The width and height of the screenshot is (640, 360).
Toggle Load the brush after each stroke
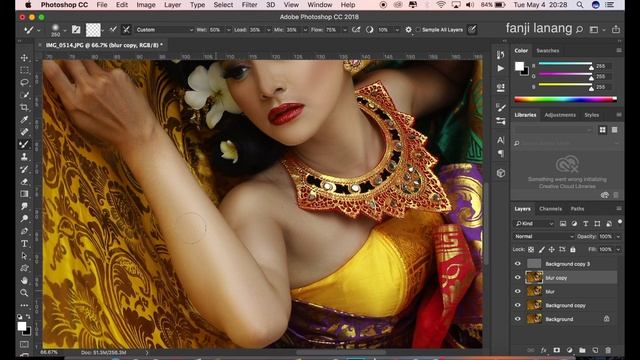tap(113, 29)
